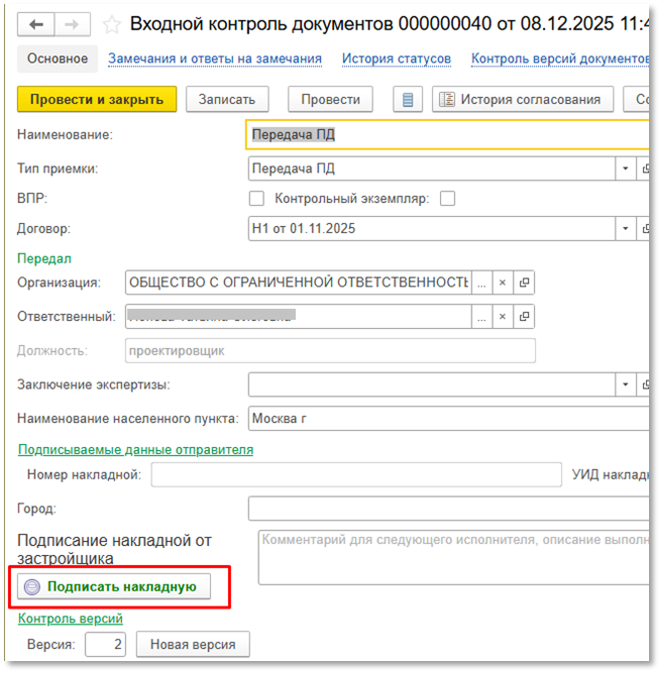Open the Ответственный record with open icon
The height and width of the screenshot is (674, 662).
(x=524, y=317)
